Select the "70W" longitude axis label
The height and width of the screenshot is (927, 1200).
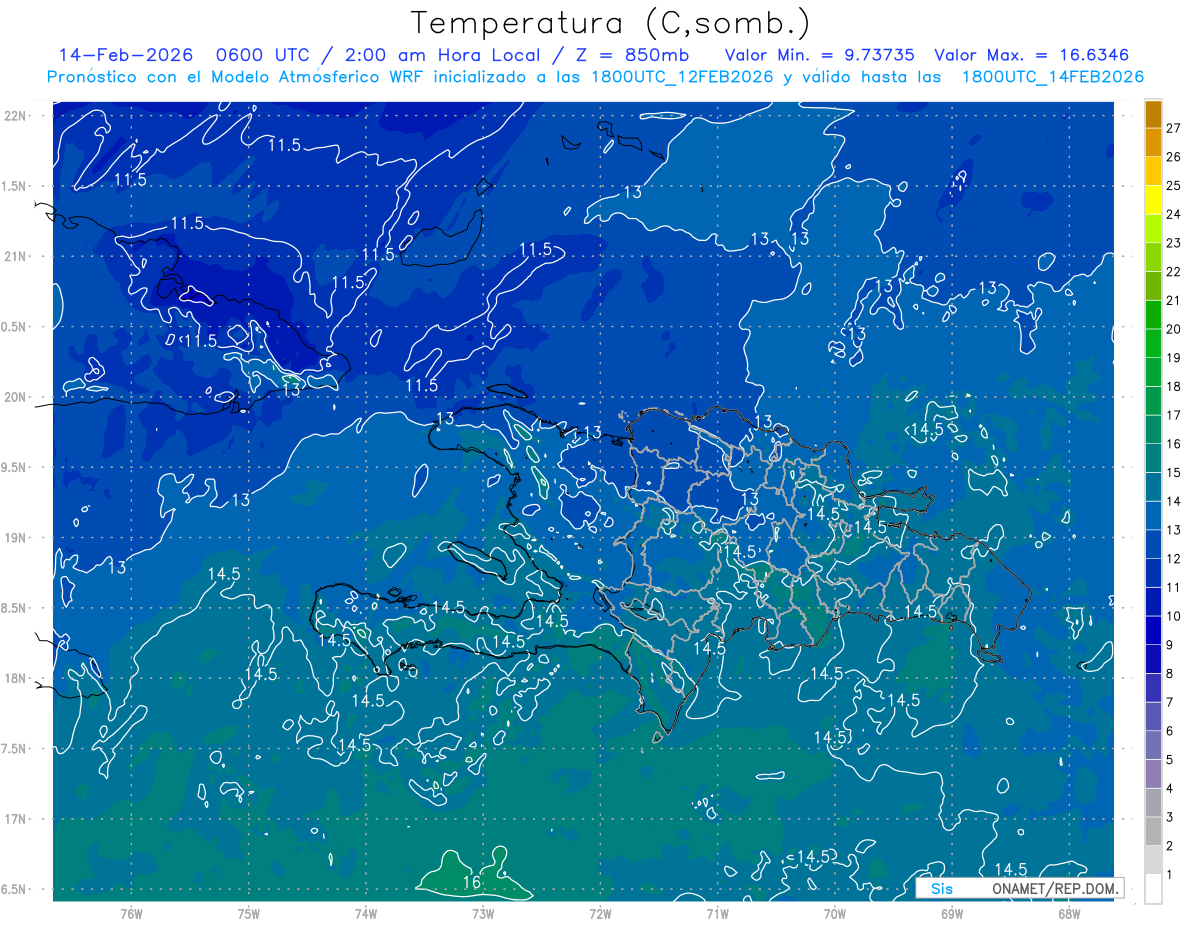pos(834,913)
